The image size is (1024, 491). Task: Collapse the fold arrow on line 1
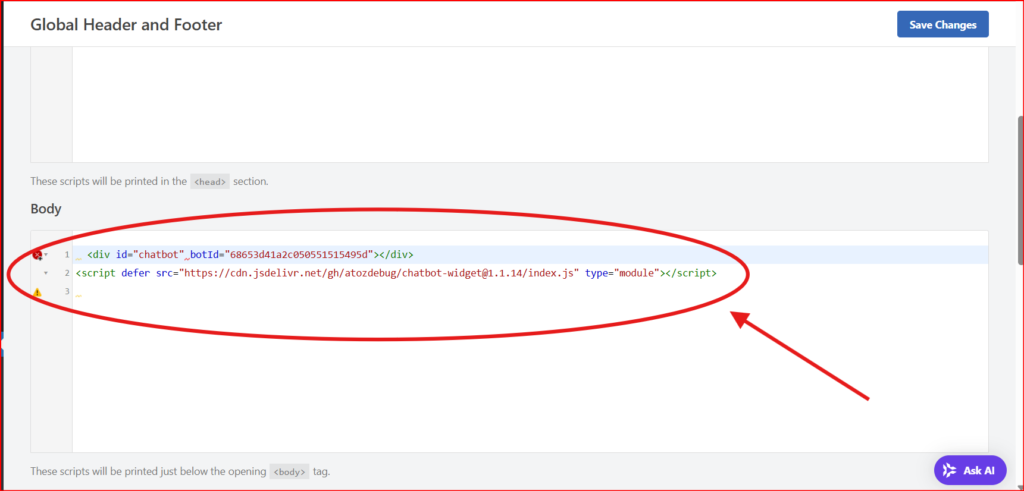tap(46, 255)
